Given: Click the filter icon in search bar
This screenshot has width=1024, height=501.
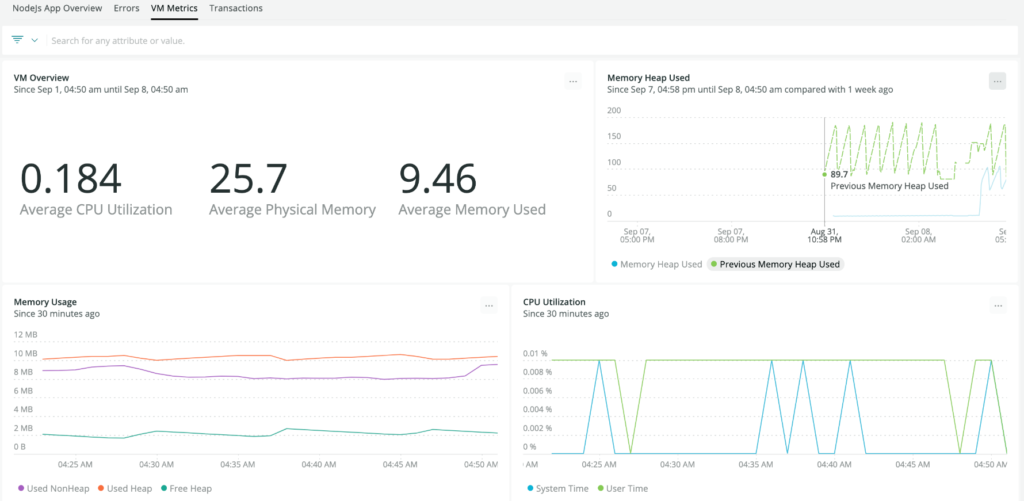Looking at the screenshot, I should coord(18,40).
